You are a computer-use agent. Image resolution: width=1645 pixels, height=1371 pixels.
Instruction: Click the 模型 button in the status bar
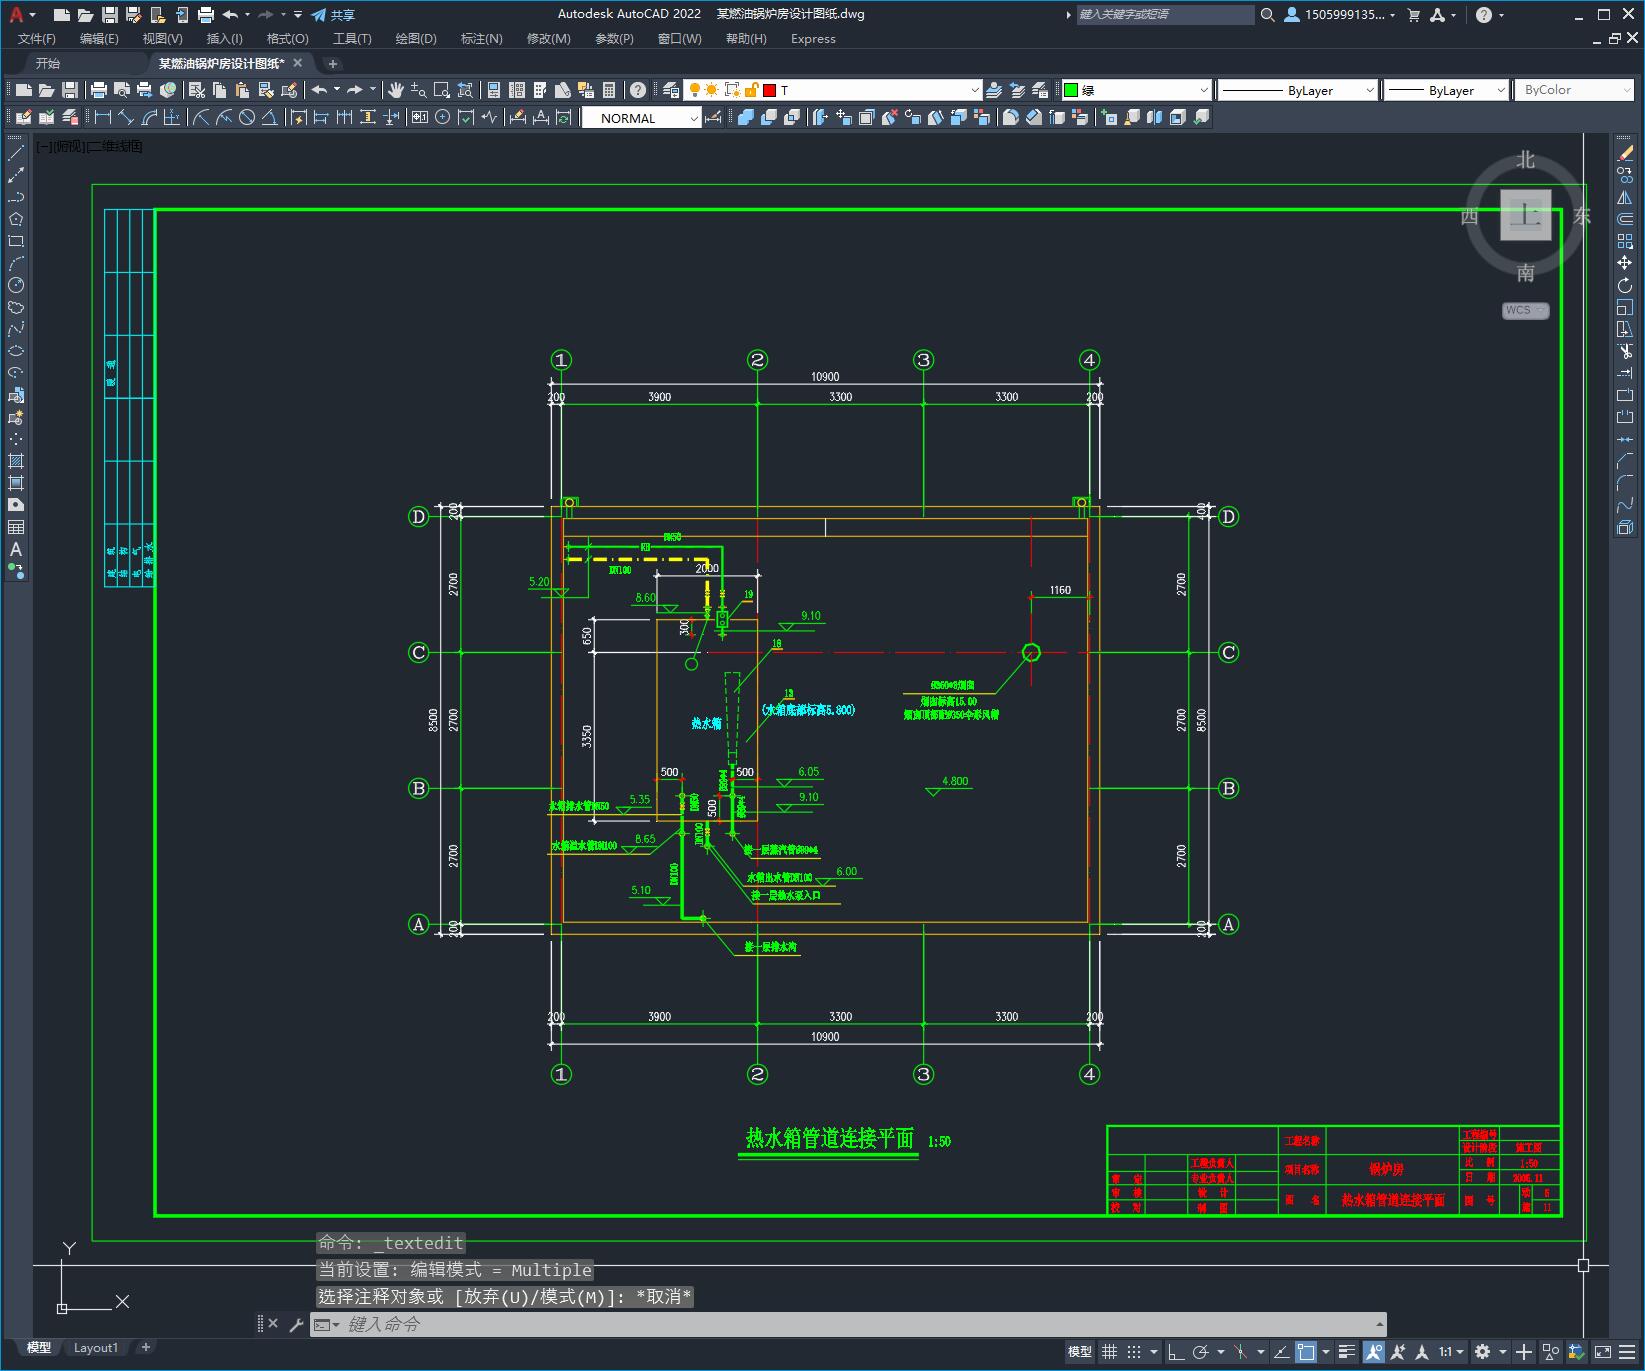[x=1080, y=1352]
